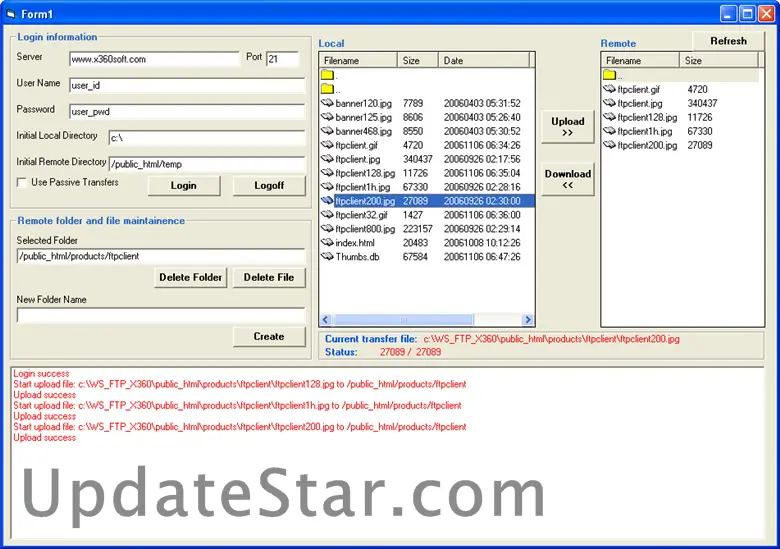Click Local list scrollbar right arrow

(x=528, y=320)
